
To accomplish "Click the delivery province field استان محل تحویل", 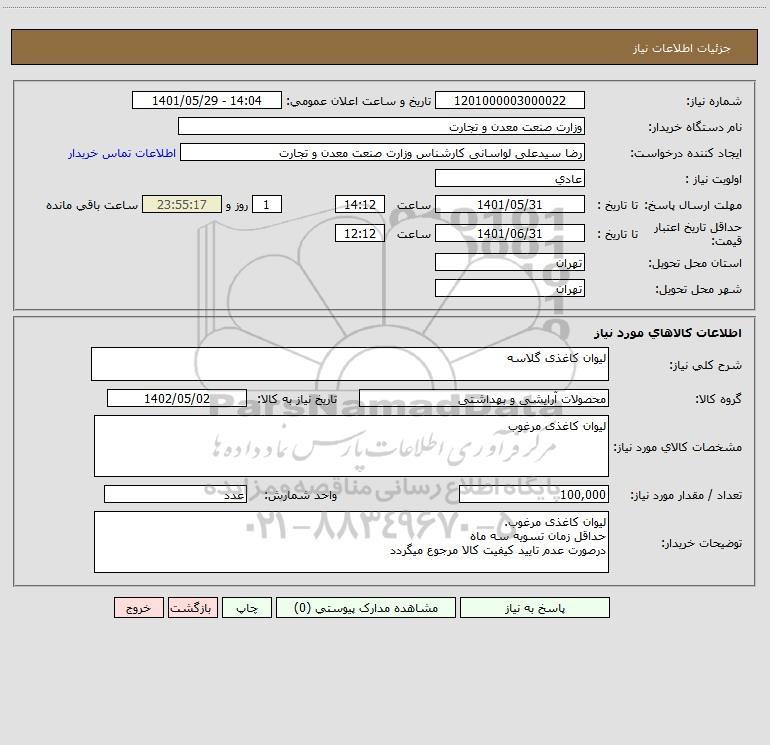I will pyautogui.click(x=510, y=262).
